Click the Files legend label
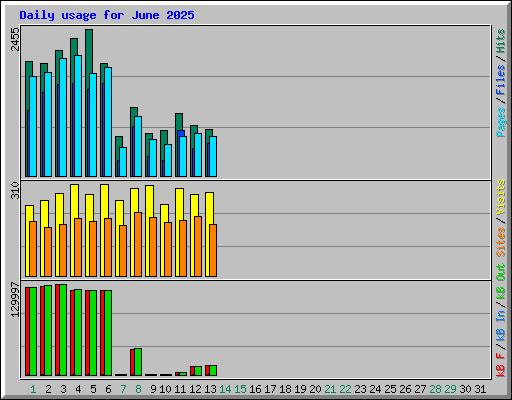512x400 pixels. pyautogui.click(x=501, y=80)
